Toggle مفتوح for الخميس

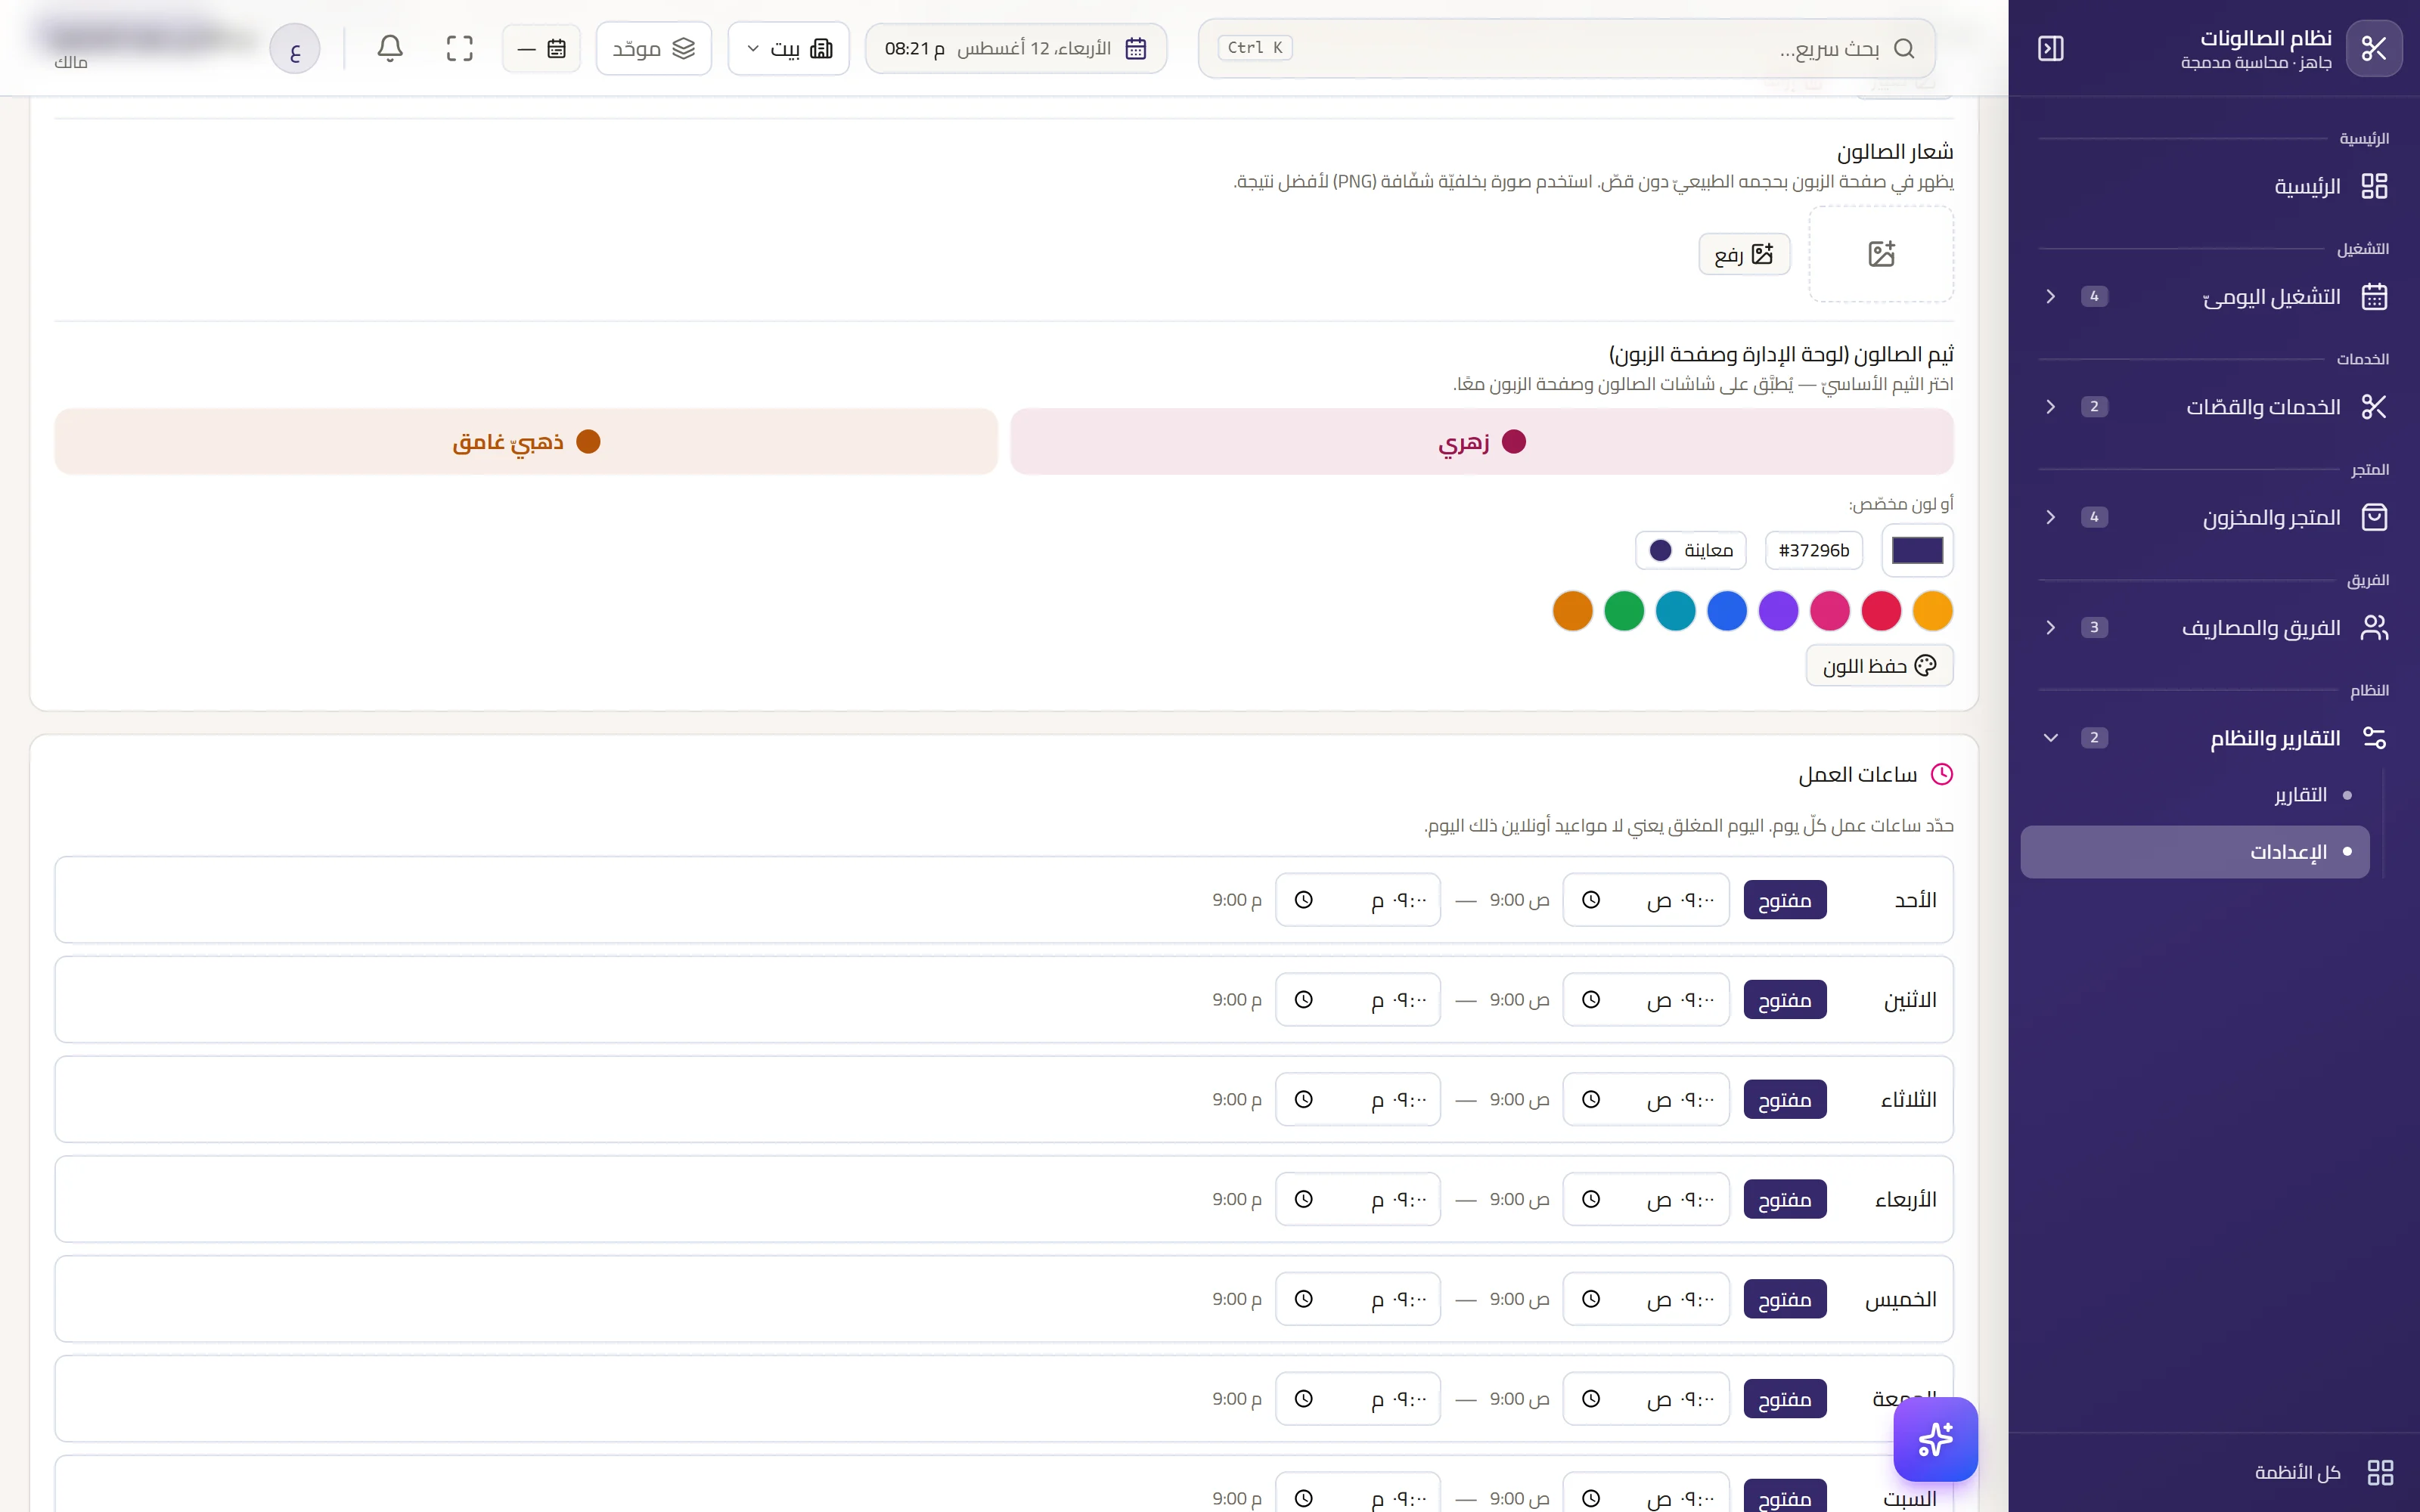(1785, 1299)
